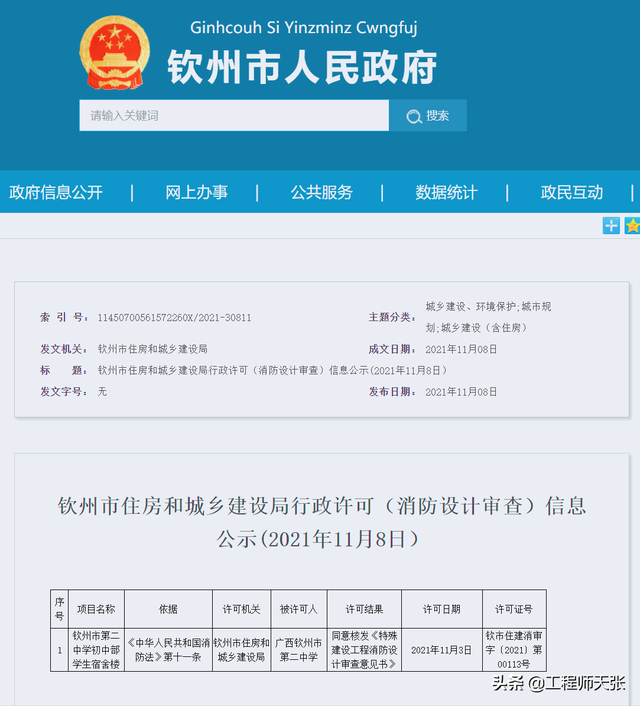Viewport: 640px width, 706px height.
Task: Click row number 1 cell
Action: point(59,650)
